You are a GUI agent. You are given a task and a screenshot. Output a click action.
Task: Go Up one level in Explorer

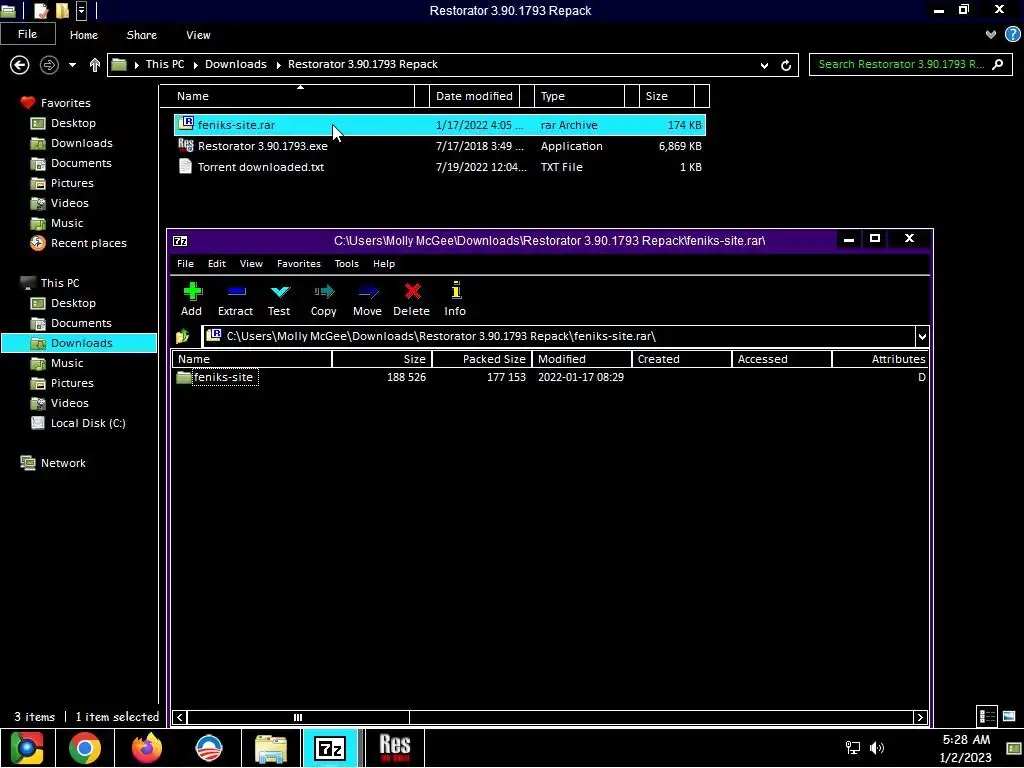pos(95,65)
